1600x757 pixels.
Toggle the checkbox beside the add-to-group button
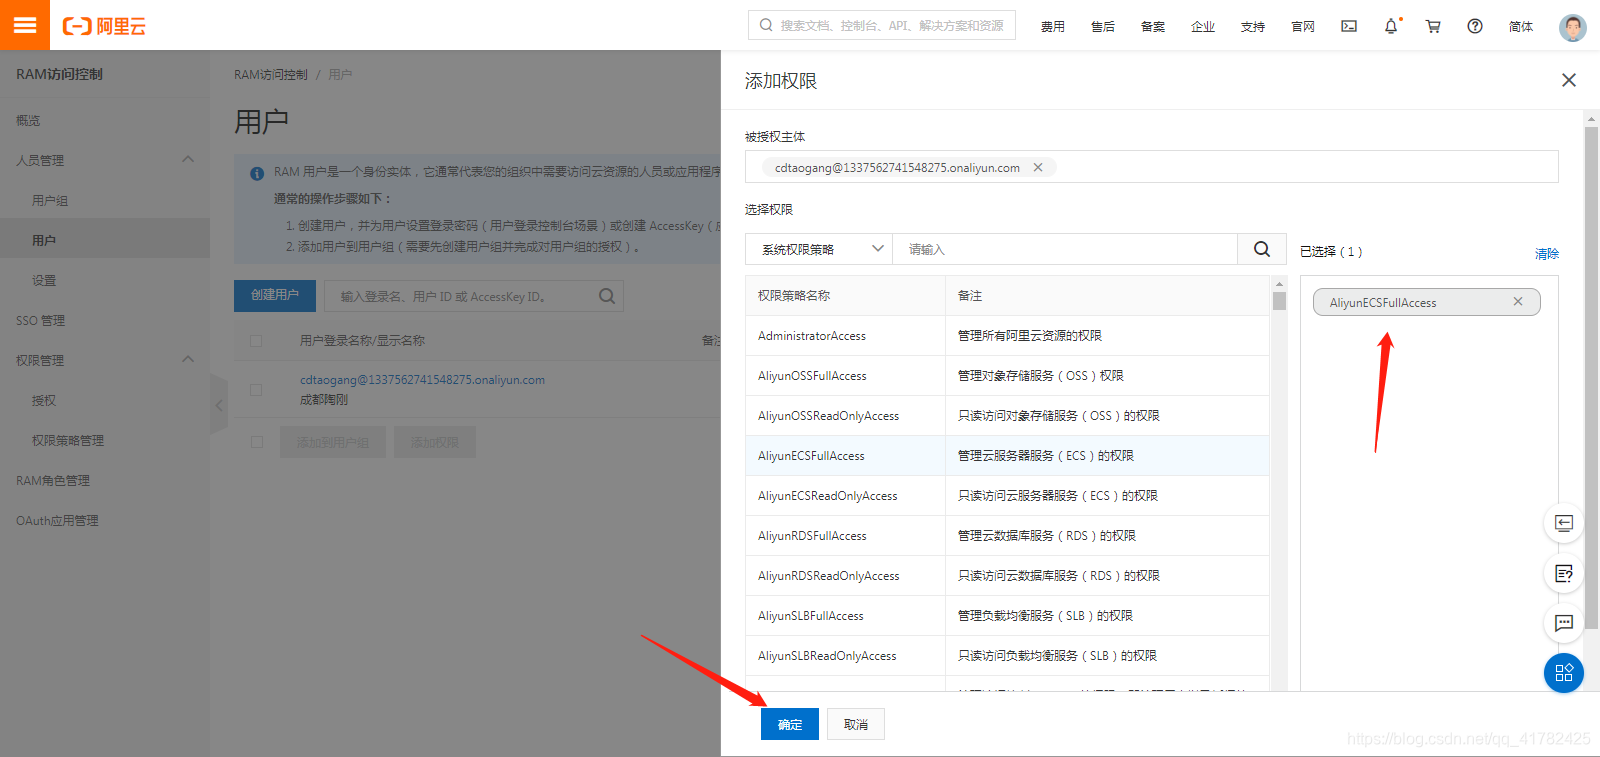256,442
